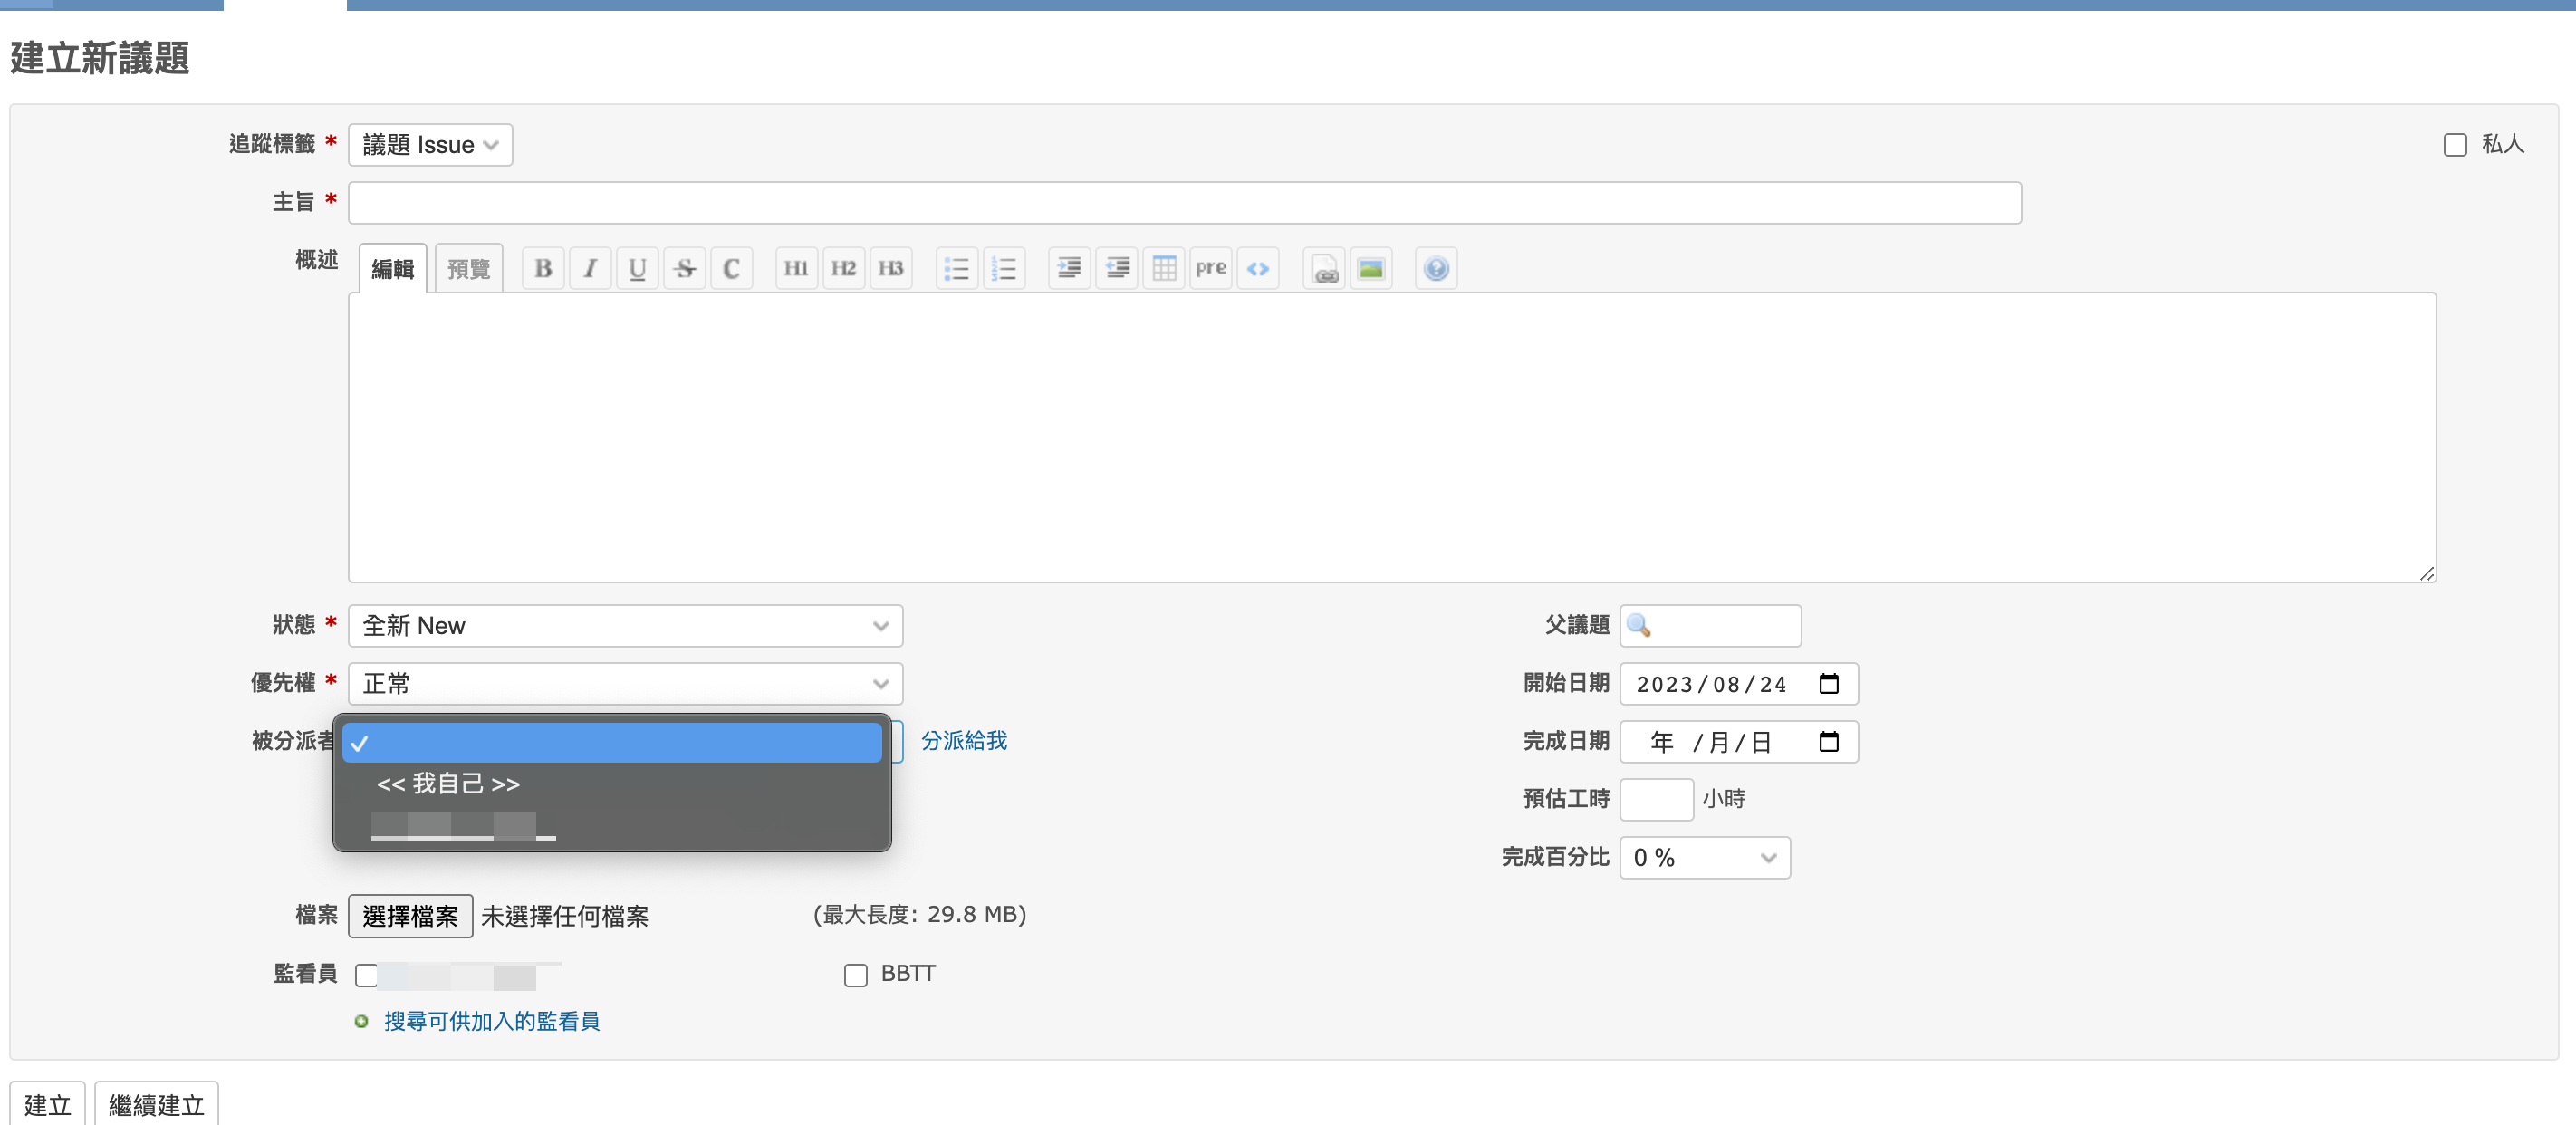This screenshot has height=1125, width=2576.
Task: Insert Heading 2 with H2 icon
Action: coord(843,268)
